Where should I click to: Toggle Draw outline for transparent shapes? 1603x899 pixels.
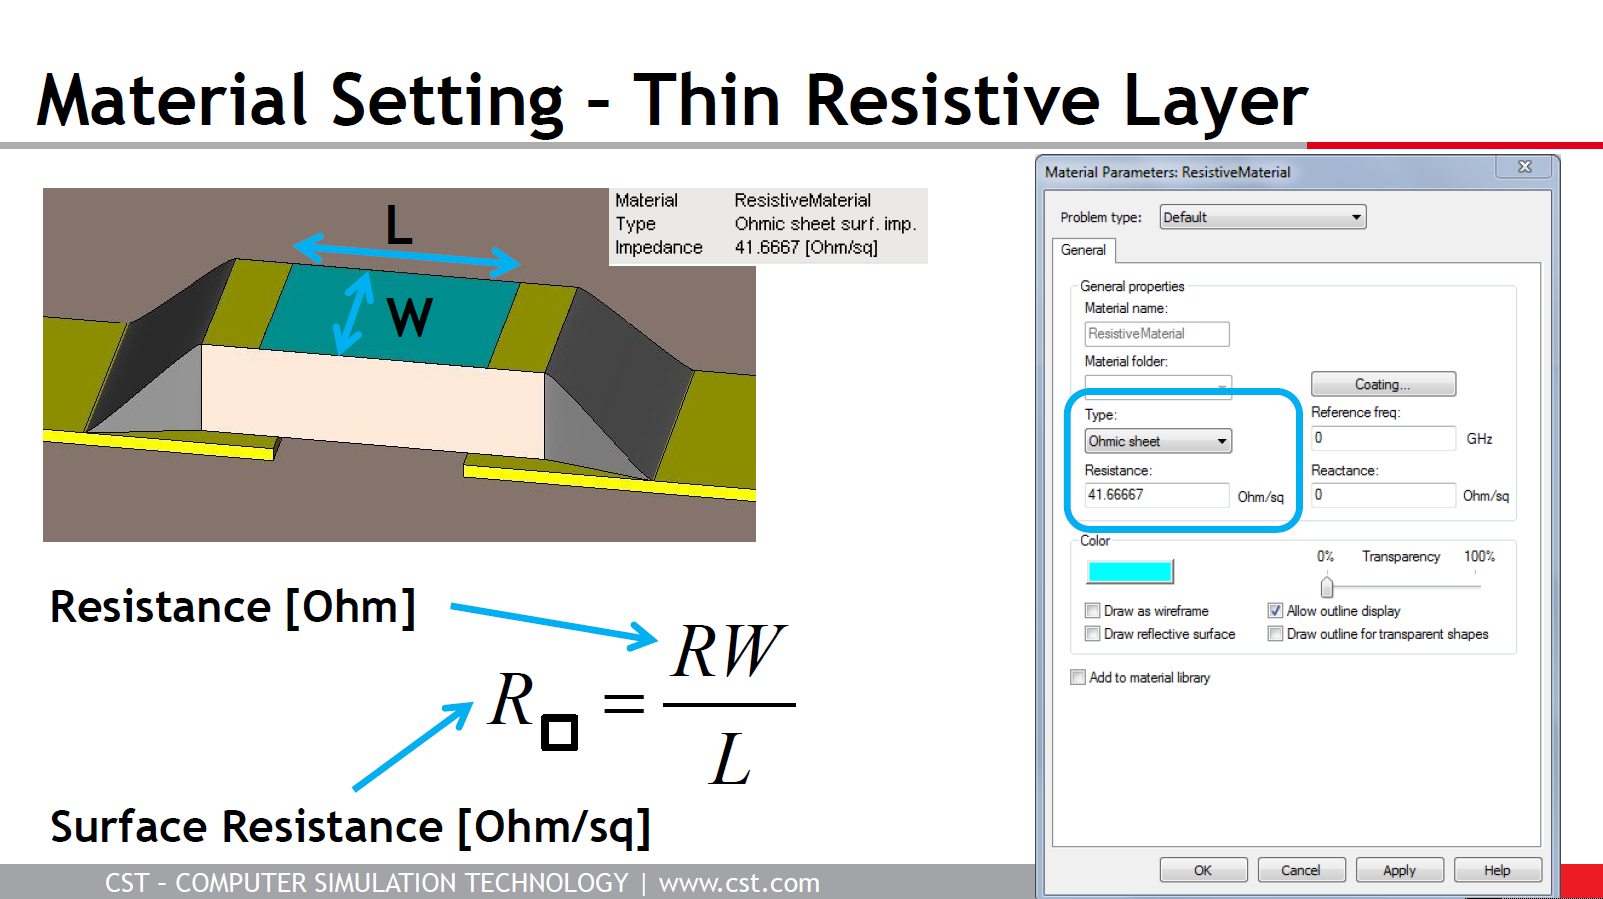1275,634
